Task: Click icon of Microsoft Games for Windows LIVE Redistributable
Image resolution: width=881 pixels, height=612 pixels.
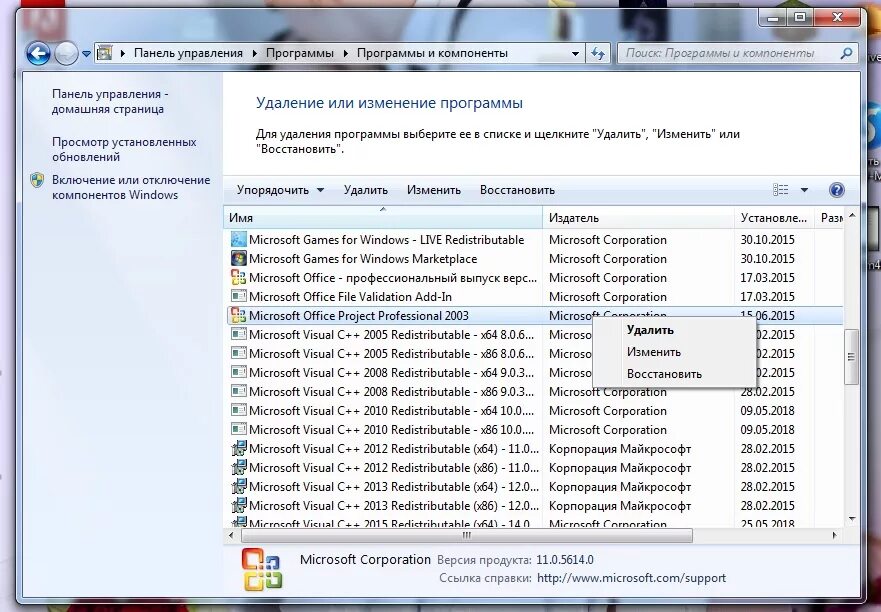Action: (239, 239)
